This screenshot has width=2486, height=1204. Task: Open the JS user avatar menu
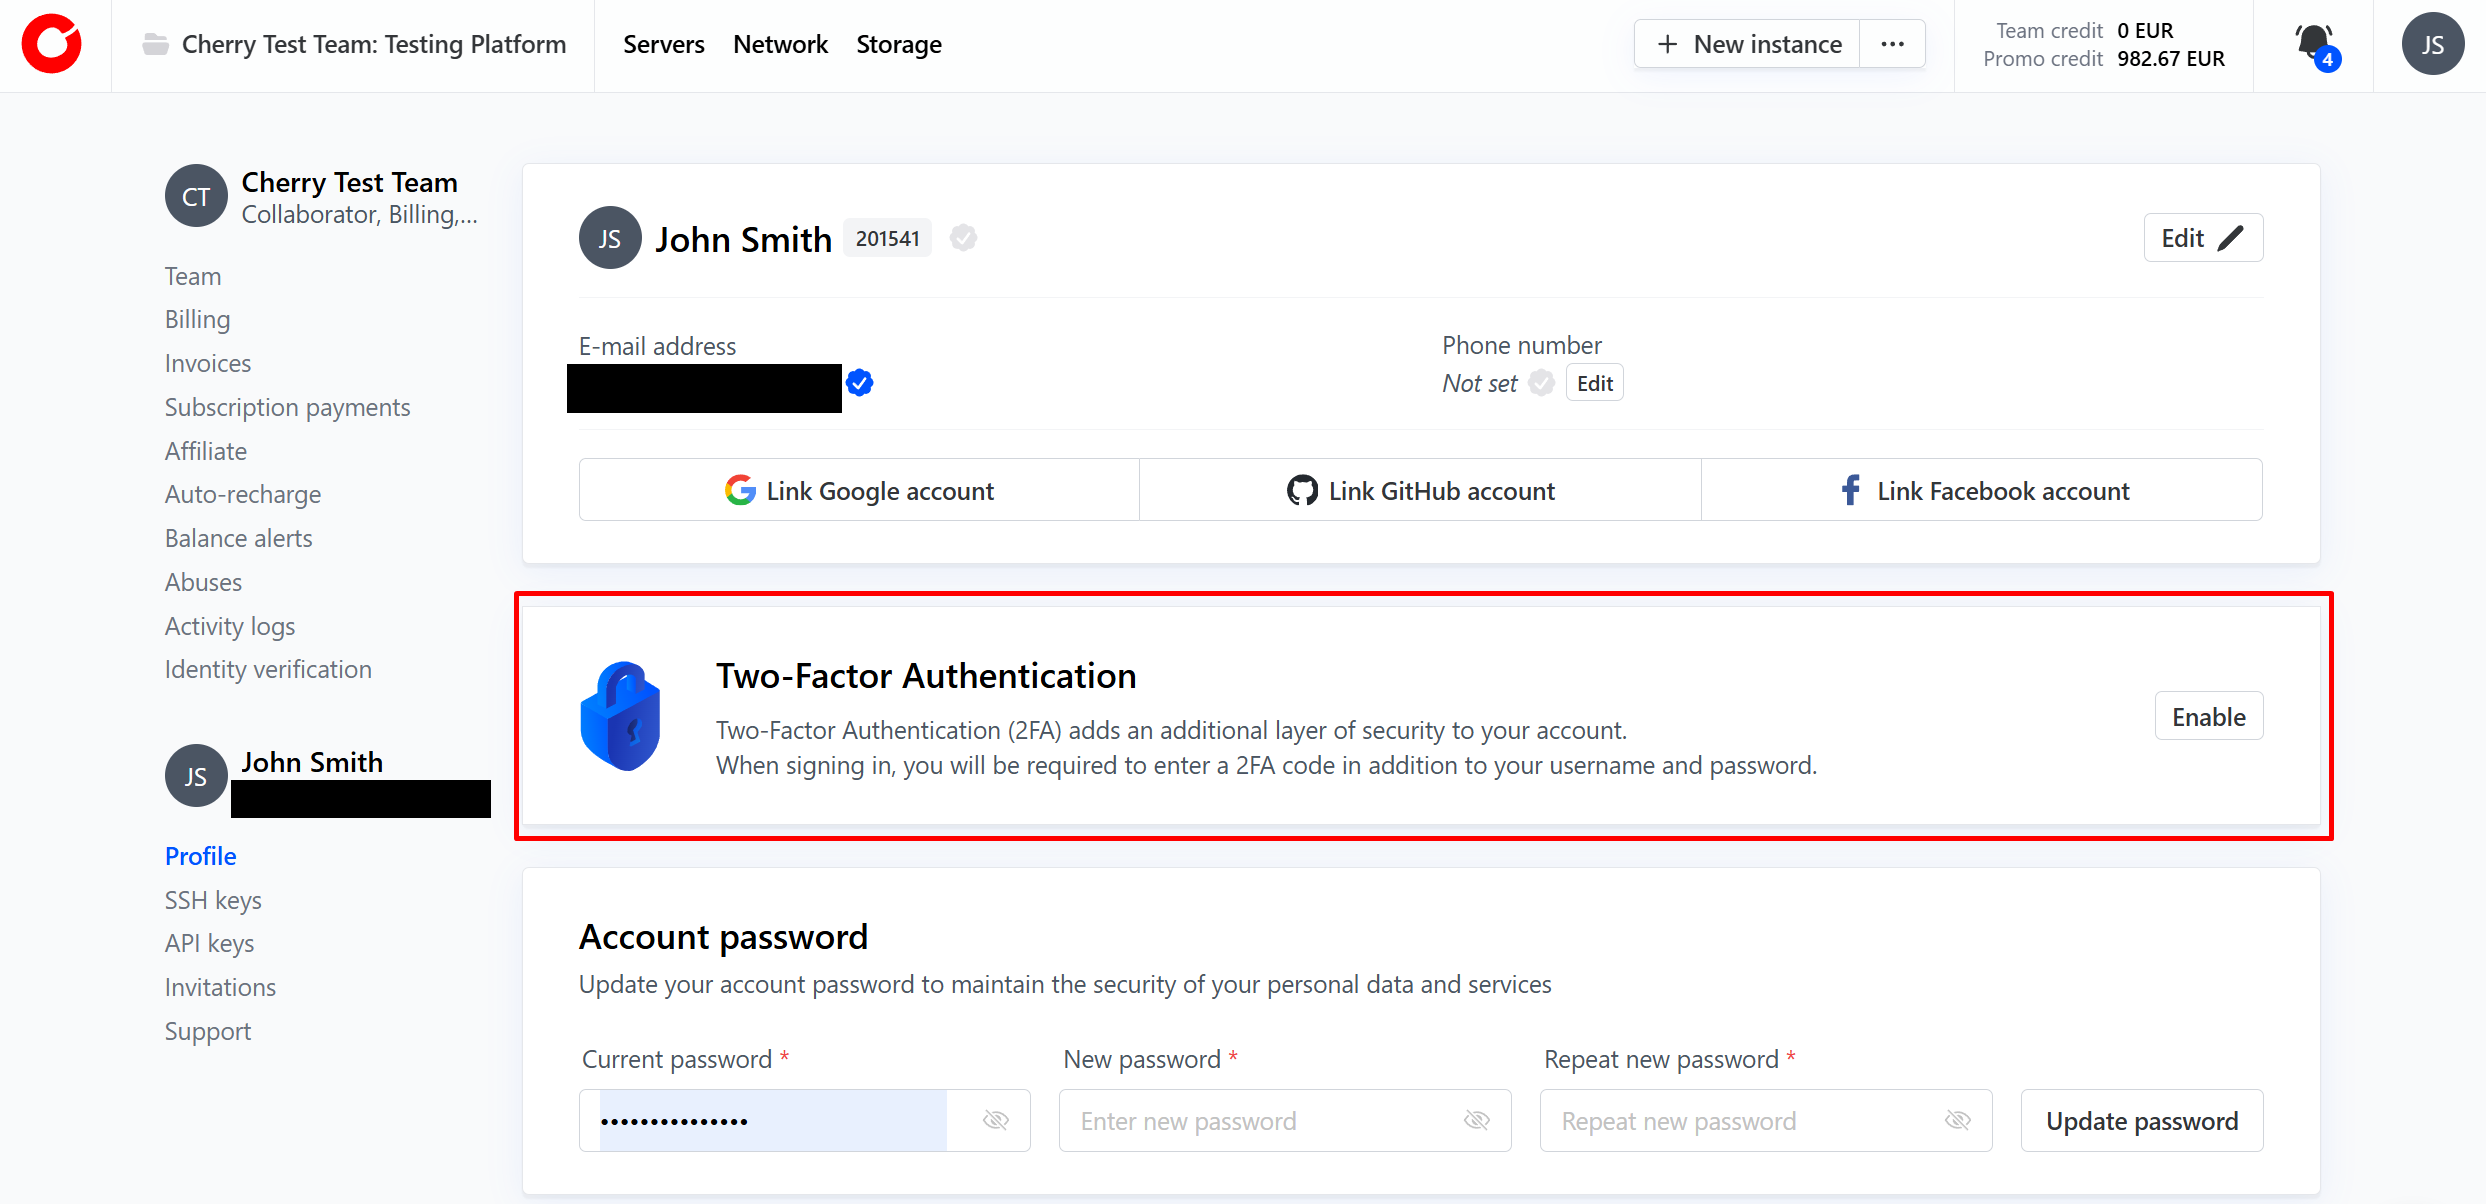pyautogui.click(x=2432, y=44)
